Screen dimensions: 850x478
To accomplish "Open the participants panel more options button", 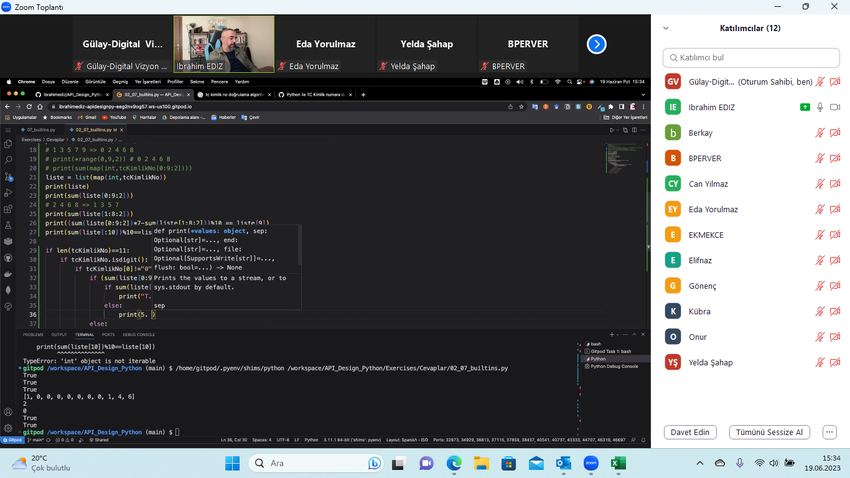I will tap(829, 432).
